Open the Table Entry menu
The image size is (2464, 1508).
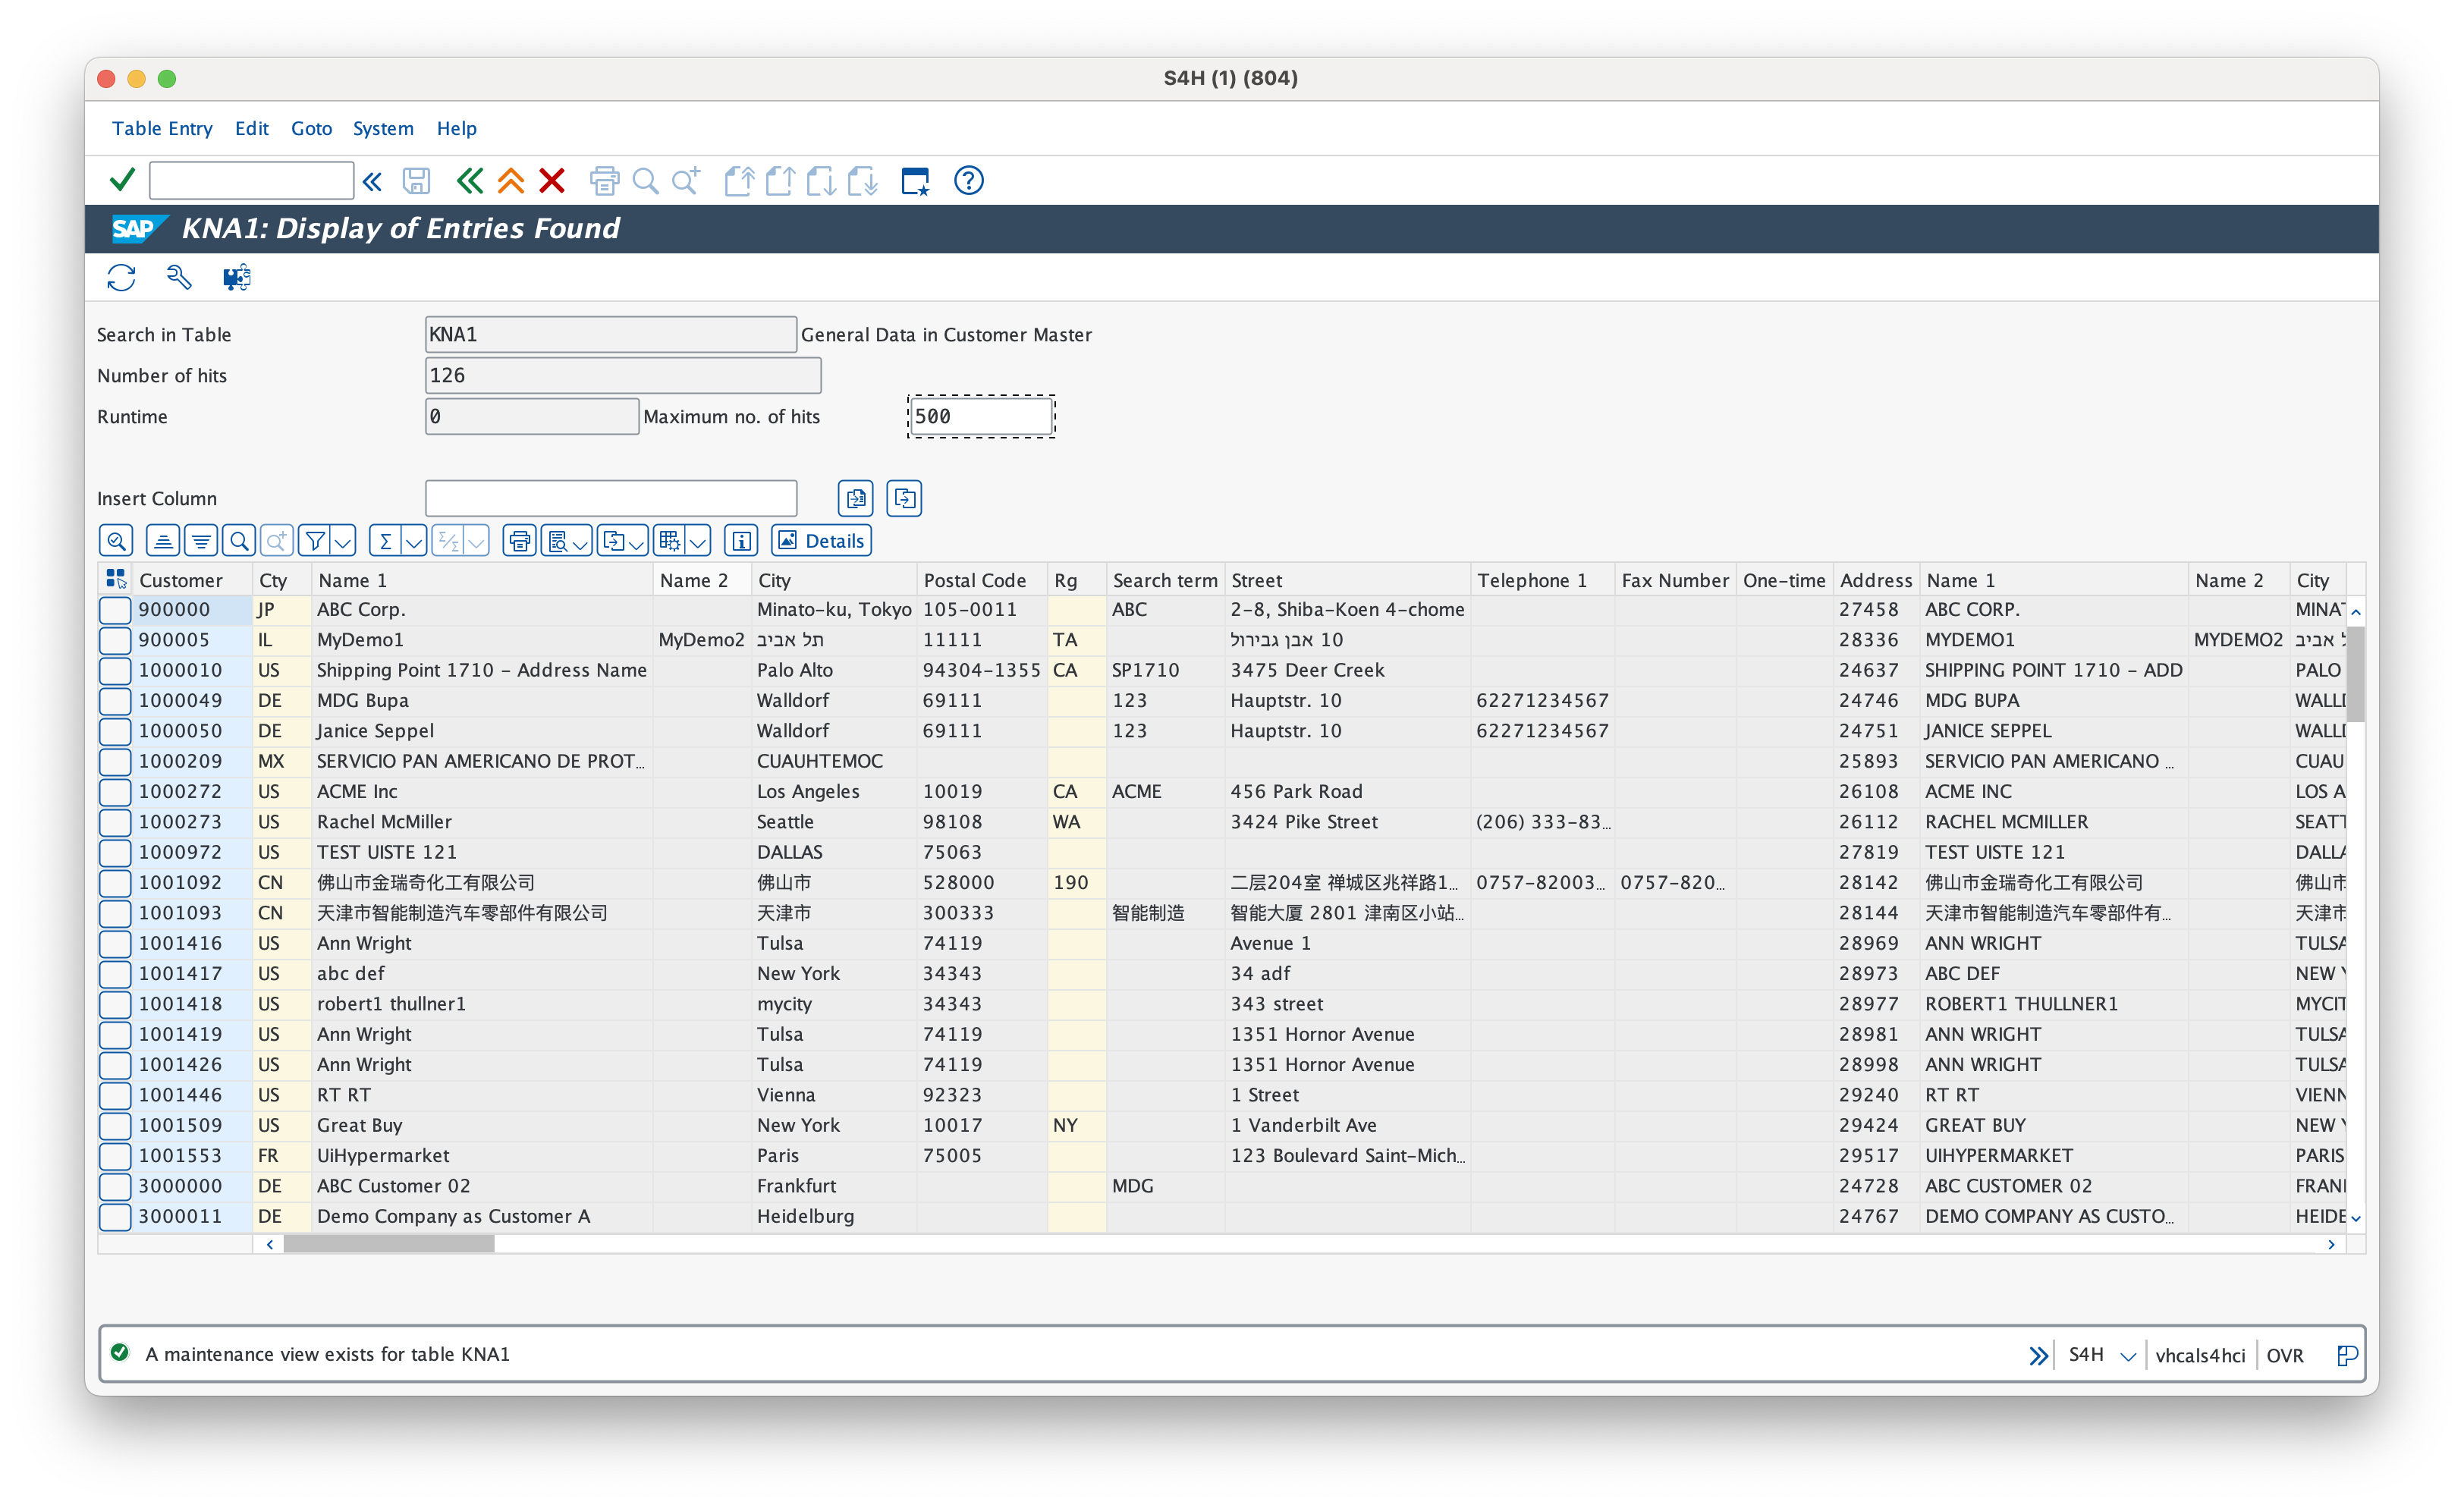(x=162, y=128)
